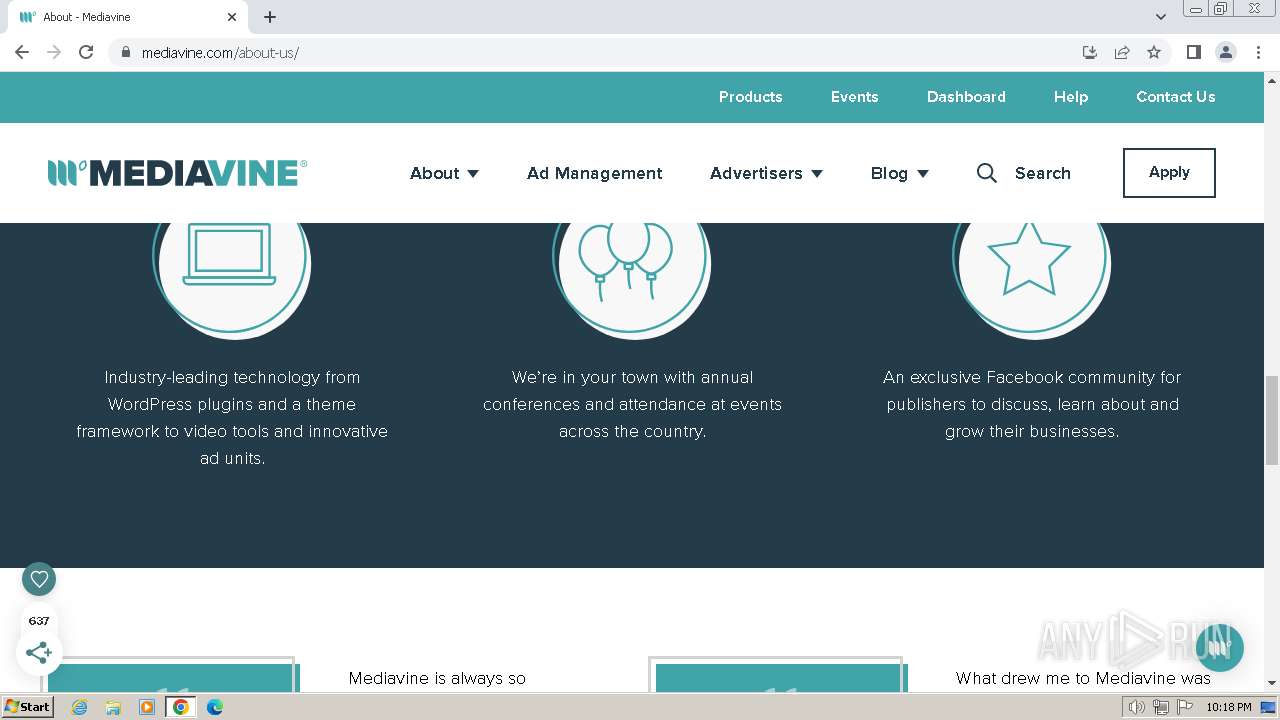The image size is (1280, 720).
Task: Share this page icon
Action: click(x=1122, y=52)
